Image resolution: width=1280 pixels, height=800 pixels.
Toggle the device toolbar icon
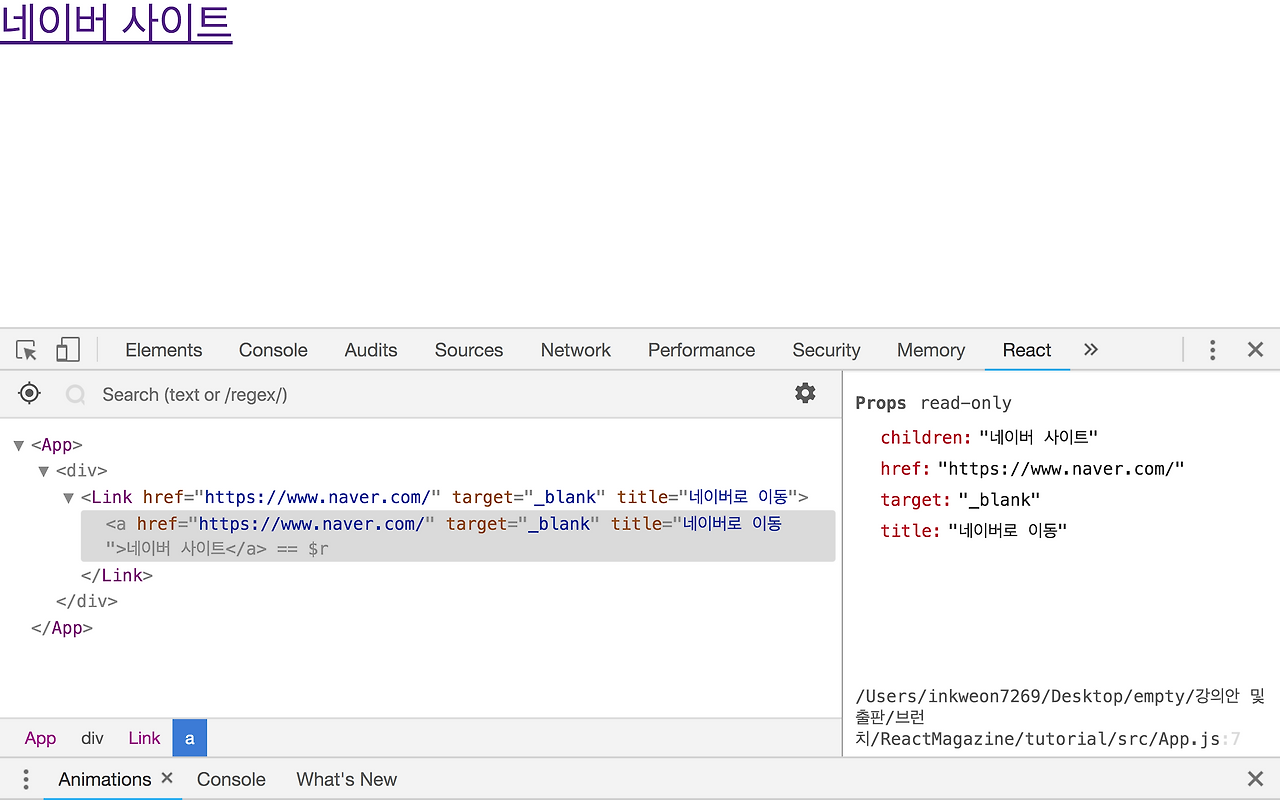tap(67, 350)
